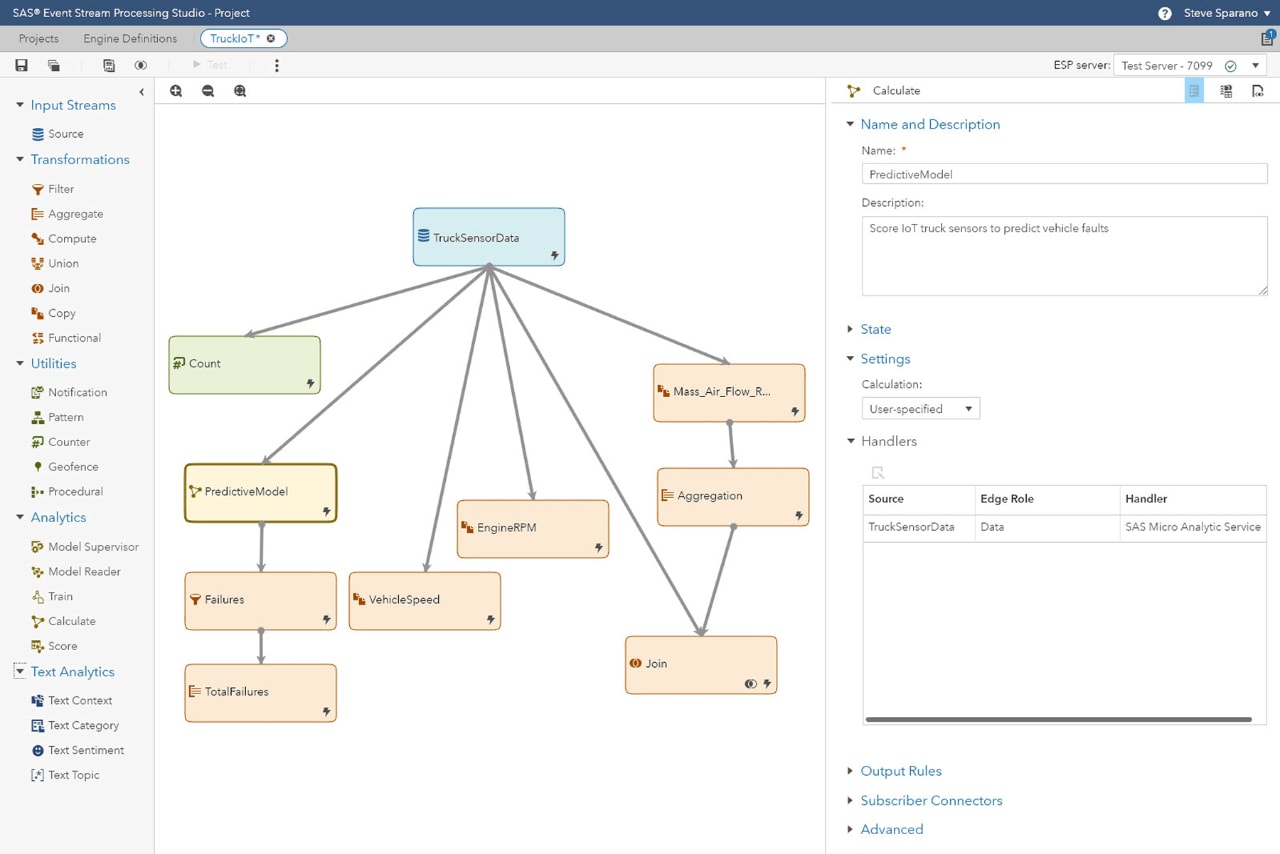Open the notifications clipboard icon
This screenshot has height=854, width=1280.
click(x=1267, y=38)
